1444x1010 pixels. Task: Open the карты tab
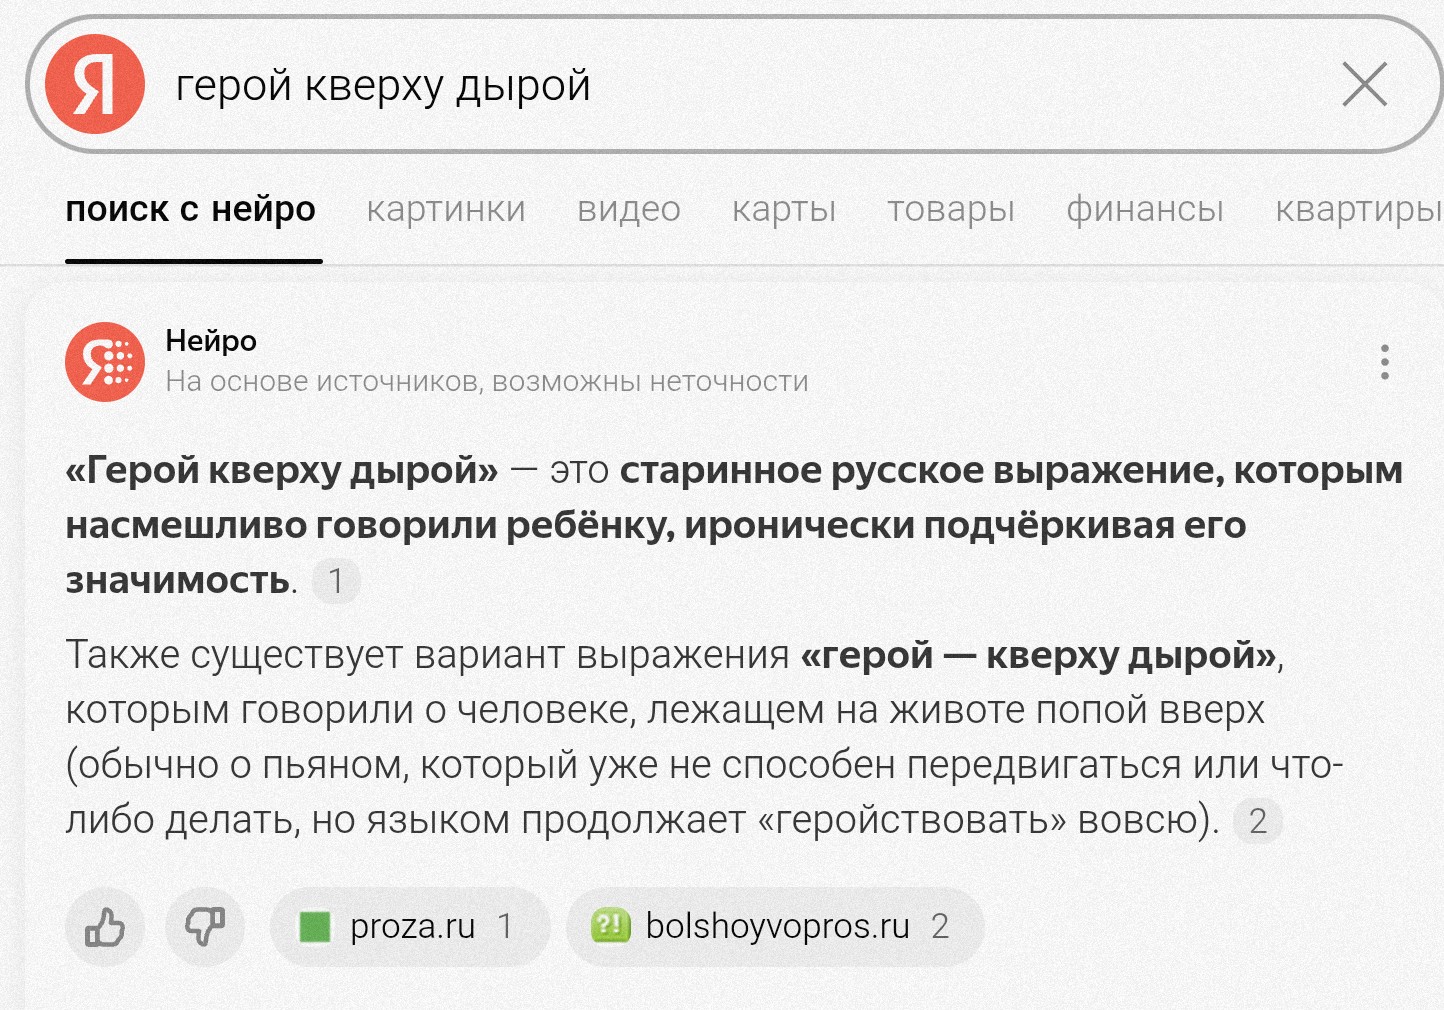(x=784, y=209)
